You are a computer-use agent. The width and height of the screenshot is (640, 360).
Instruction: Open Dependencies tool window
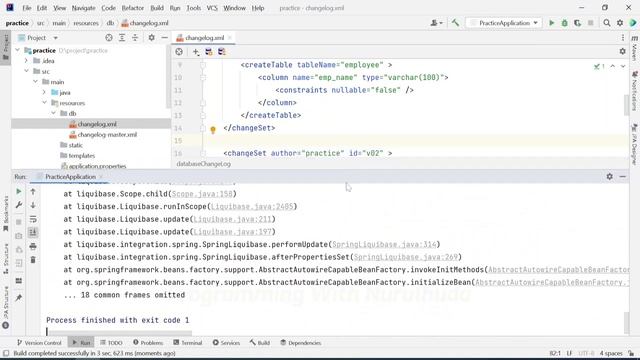[x=300, y=343]
